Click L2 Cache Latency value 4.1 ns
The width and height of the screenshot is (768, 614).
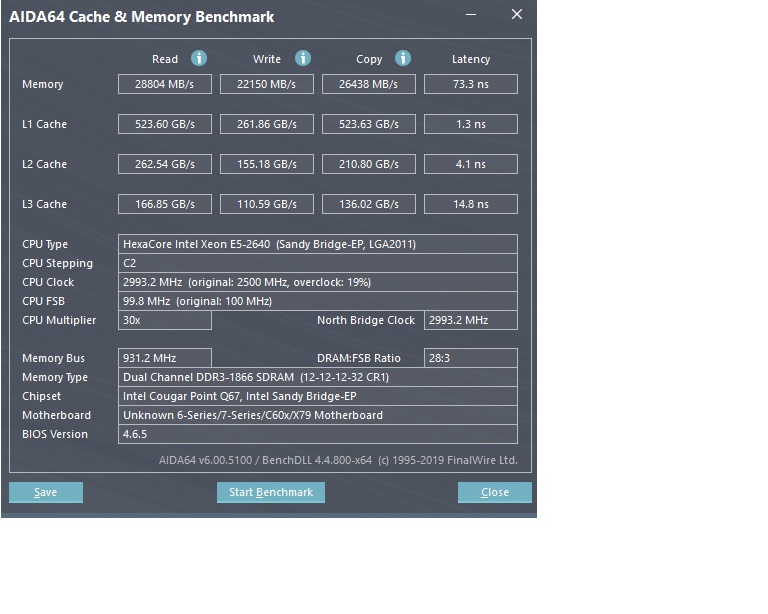pyautogui.click(x=471, y=164)
